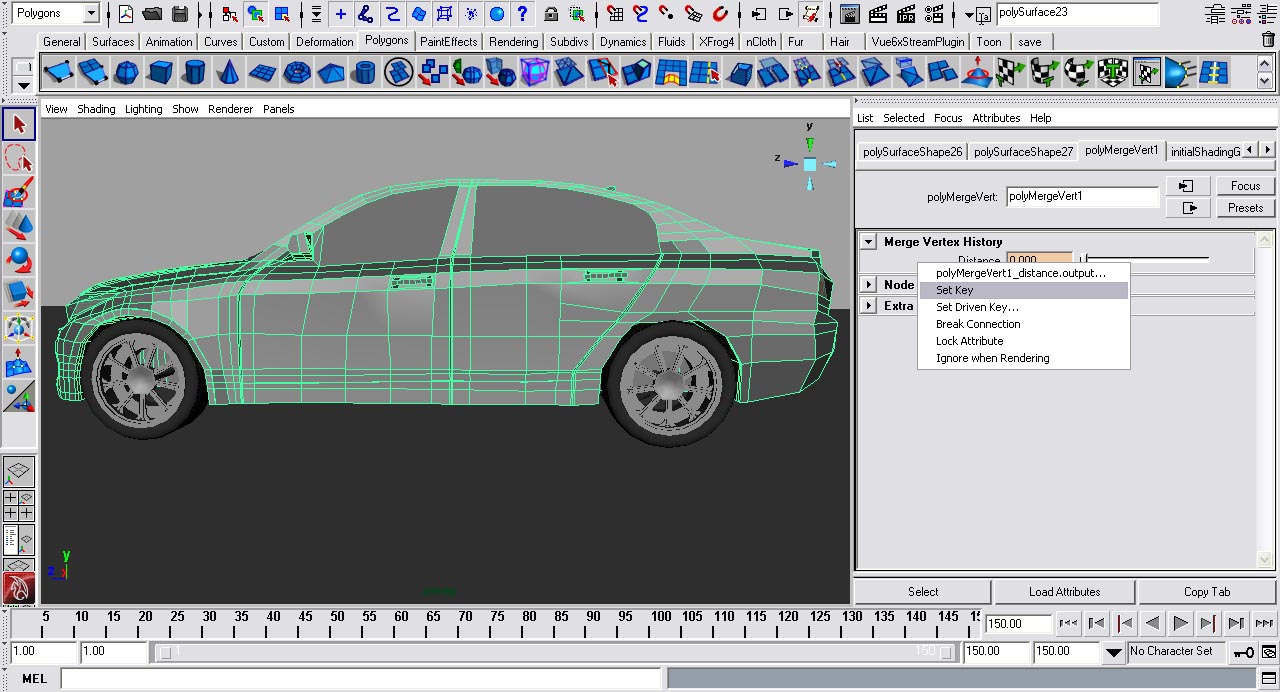The width and height of the screenshot is (1280, 692).
Task: Click the Select button
Action: pyautogui.click(x=923, y=592)
